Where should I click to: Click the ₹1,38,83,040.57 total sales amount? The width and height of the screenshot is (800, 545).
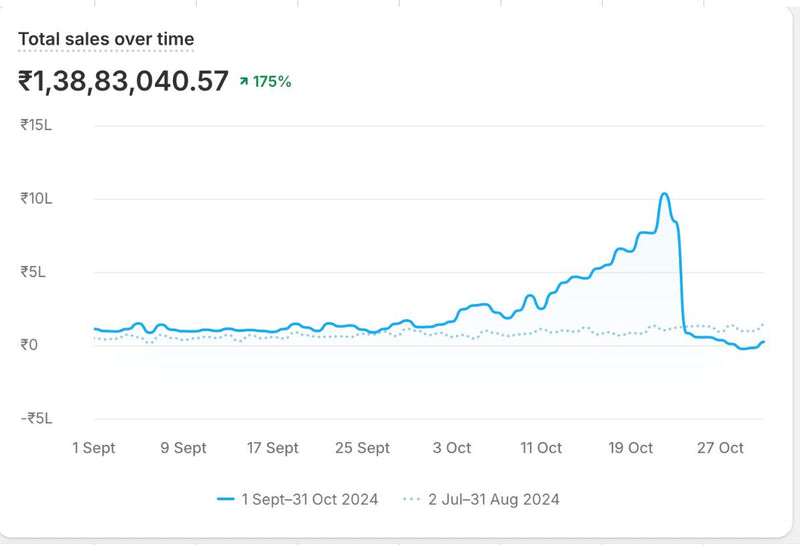point(123,82)
